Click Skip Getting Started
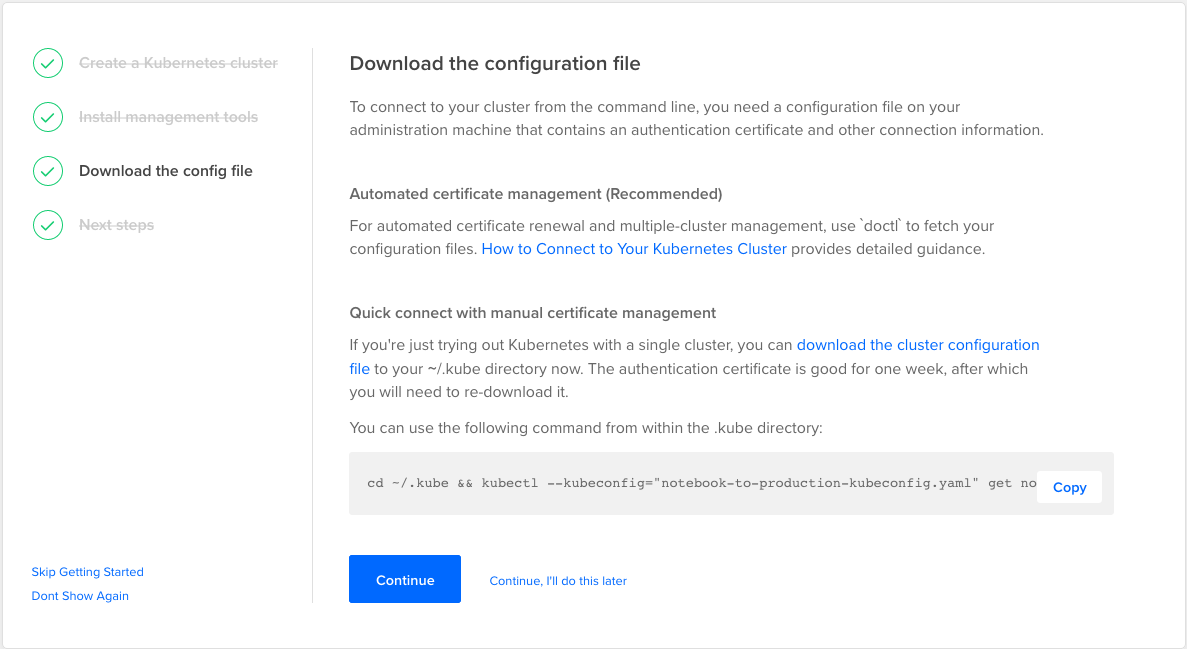Screen dimensions: 1187x649 tap(88, 572)
